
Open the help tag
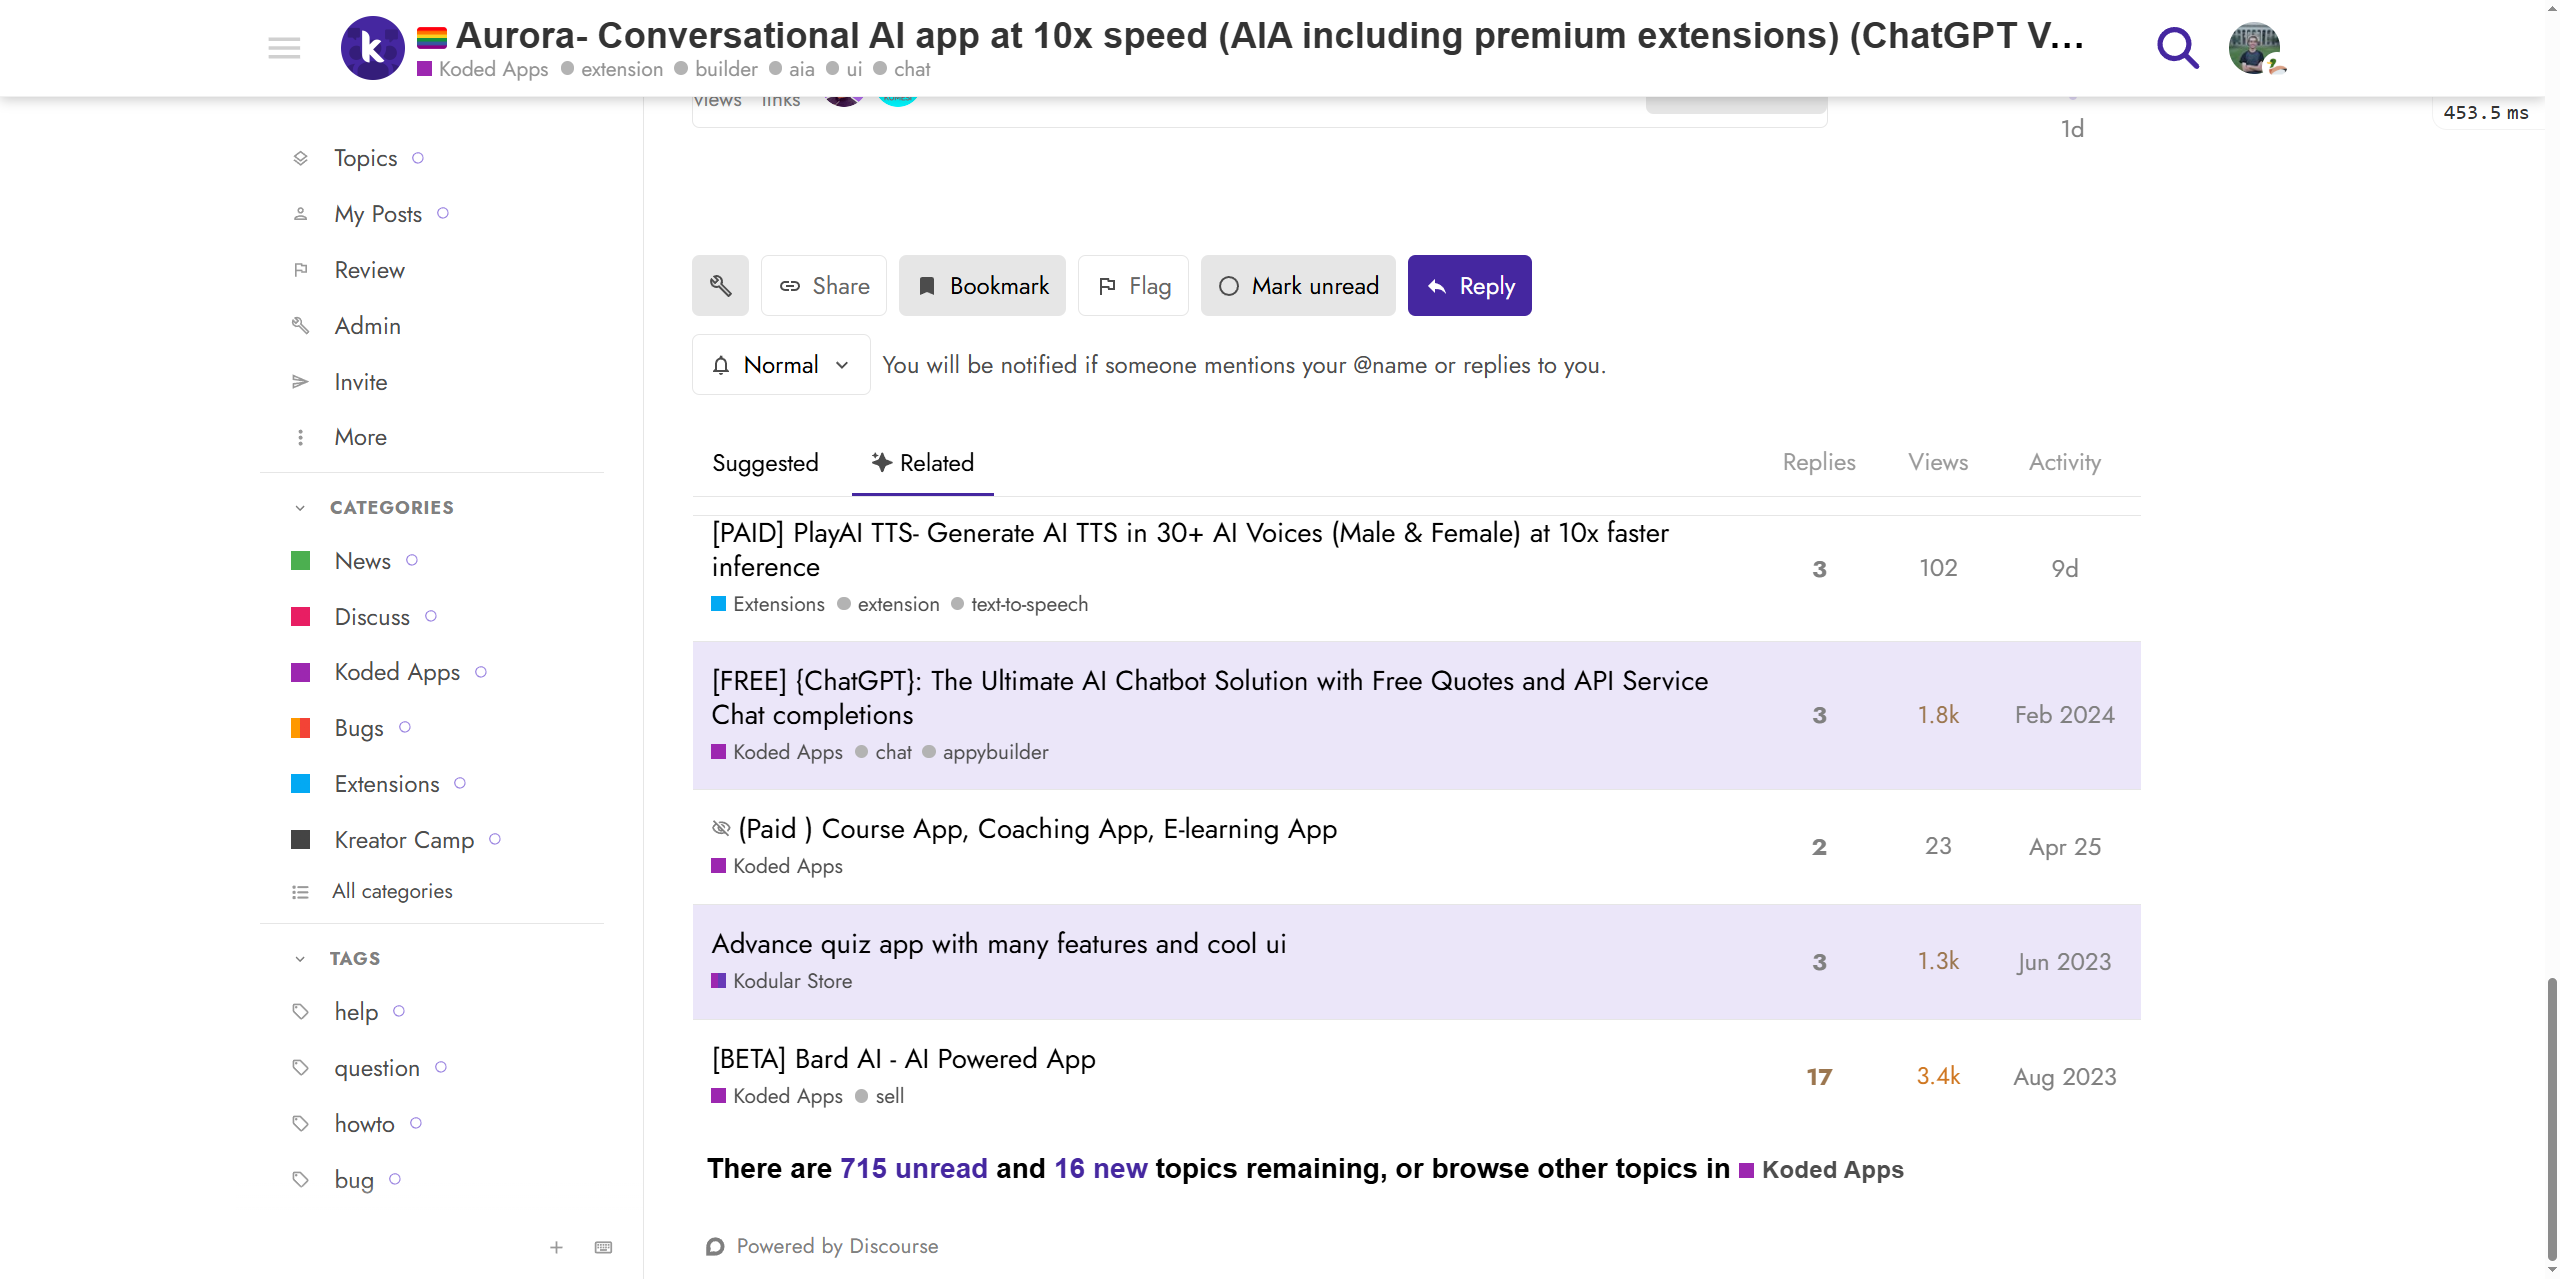pos(356,1012)
